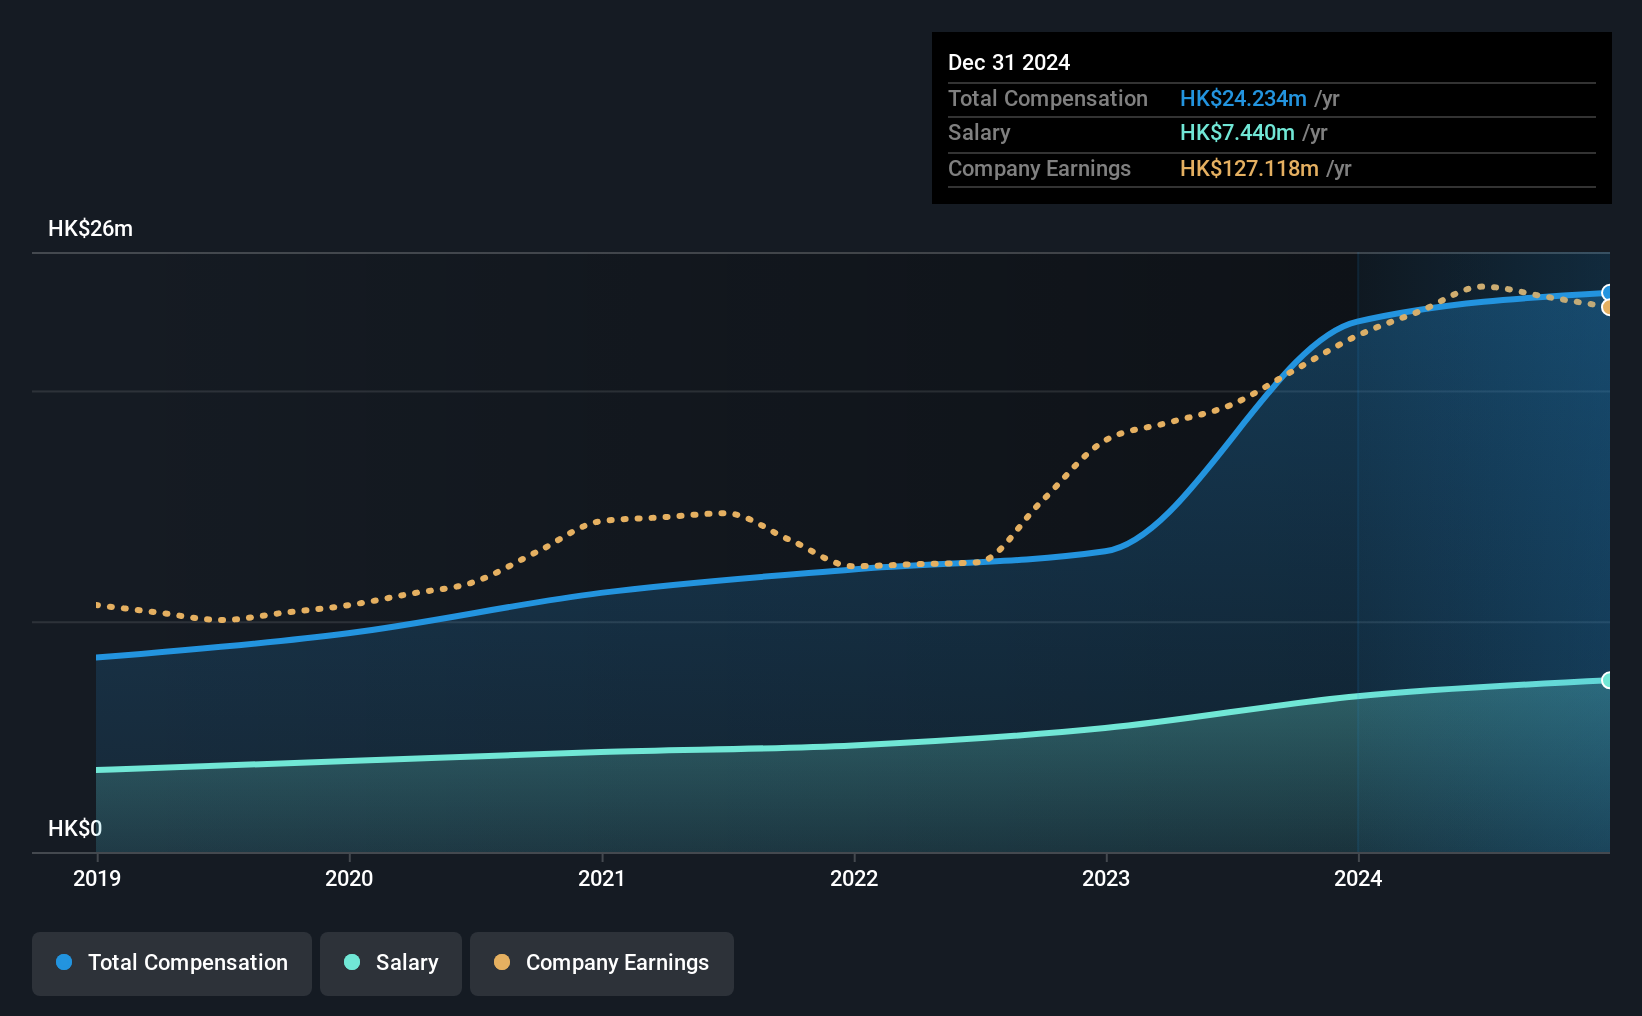Screen dimensions: 1642x1016
Task: Click the blue Total Compensation legend dot
Action: [x=64, y=962]
